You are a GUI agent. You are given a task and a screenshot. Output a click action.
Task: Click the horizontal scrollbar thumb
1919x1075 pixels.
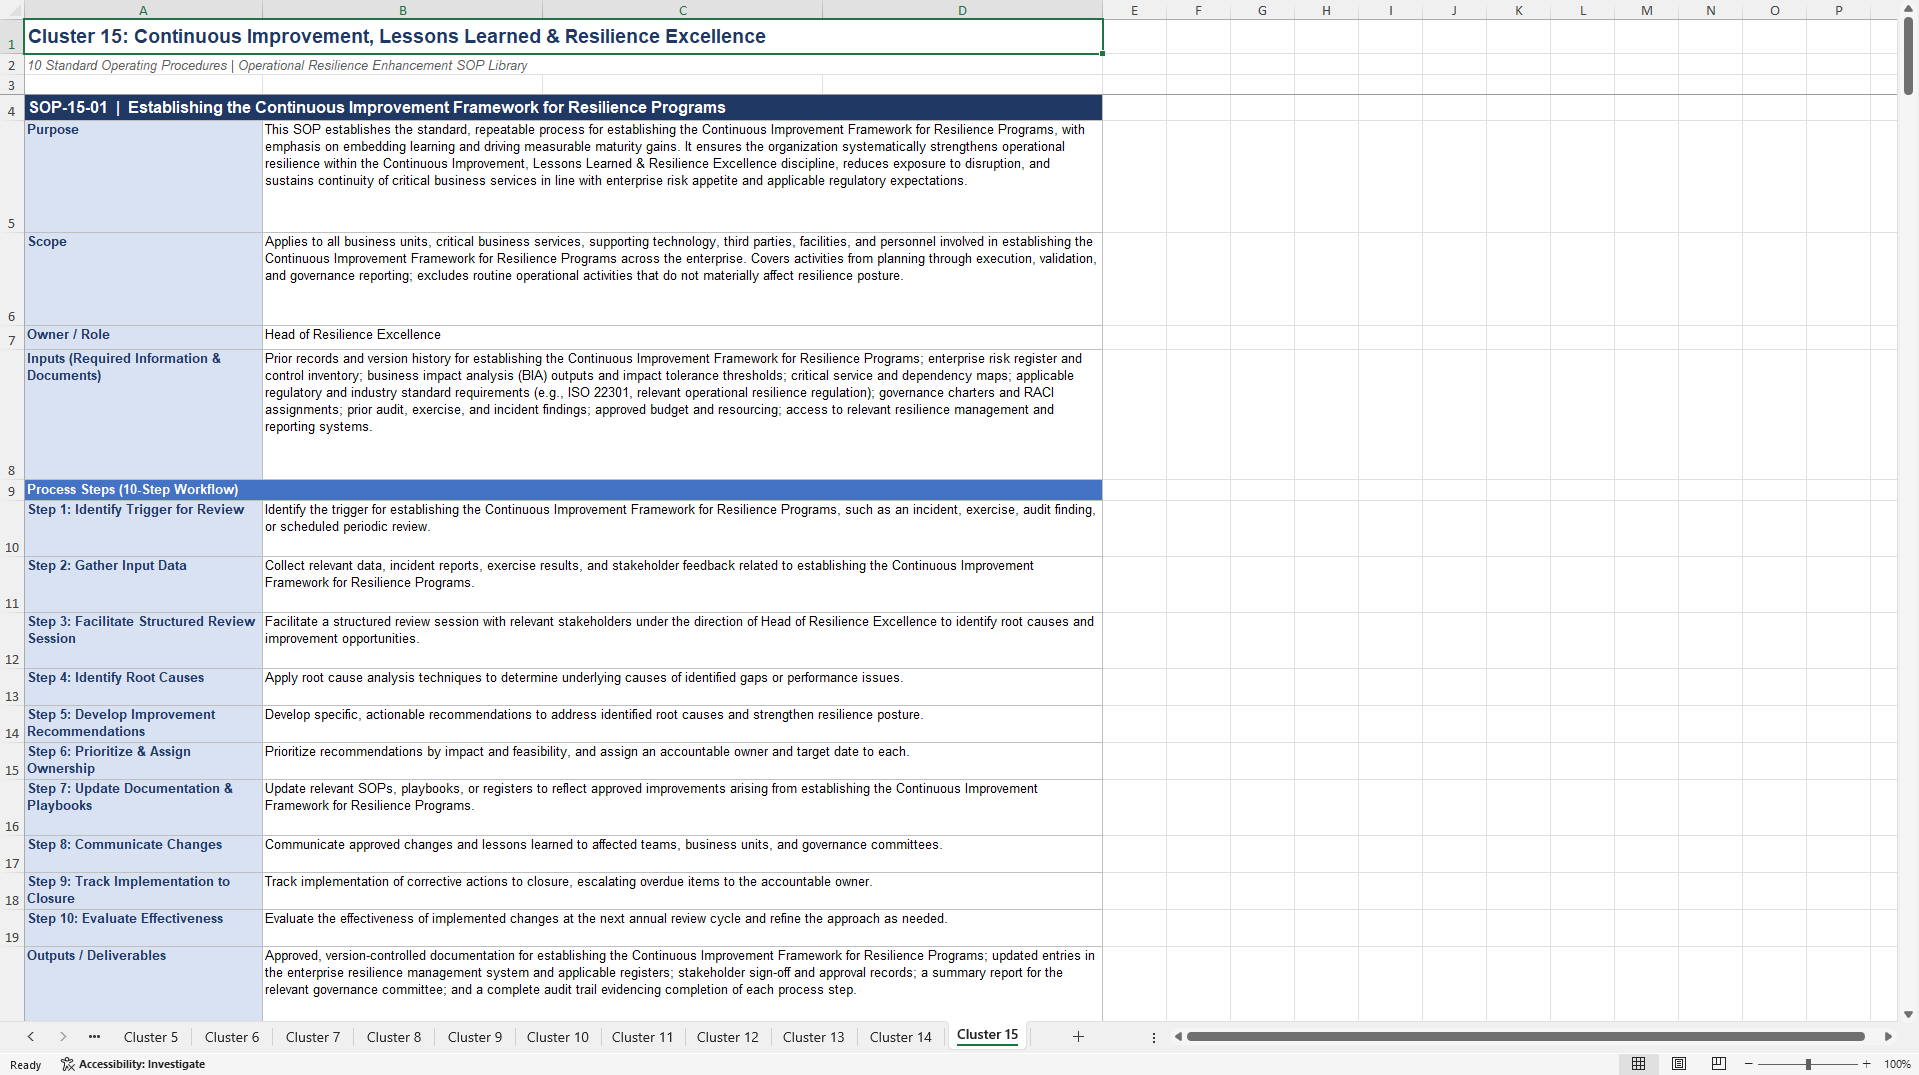(x=1526, y=1037)
